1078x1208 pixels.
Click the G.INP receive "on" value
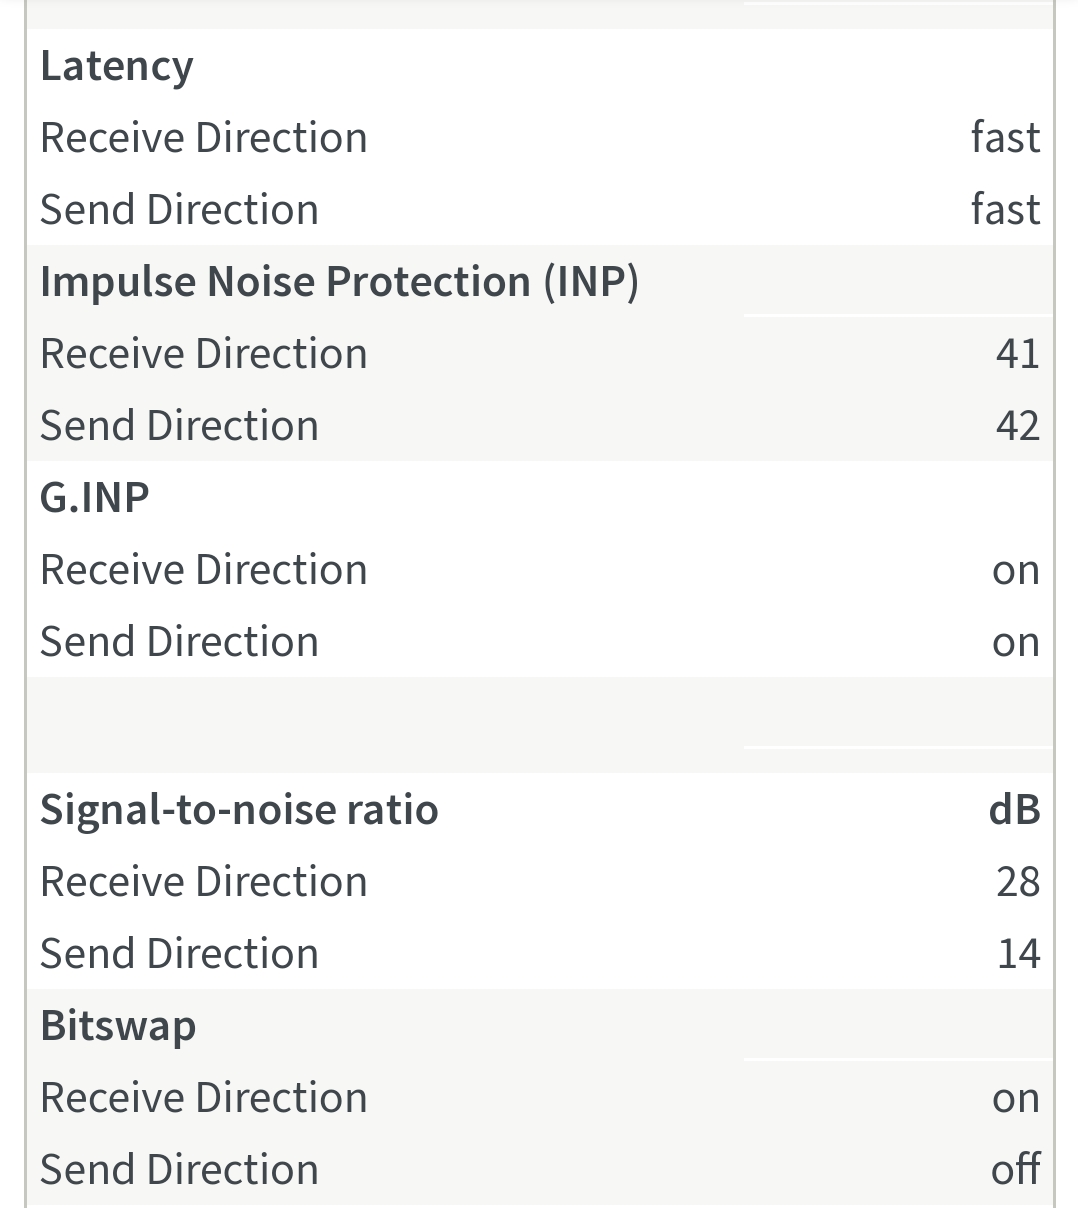tap(1015, 571)
